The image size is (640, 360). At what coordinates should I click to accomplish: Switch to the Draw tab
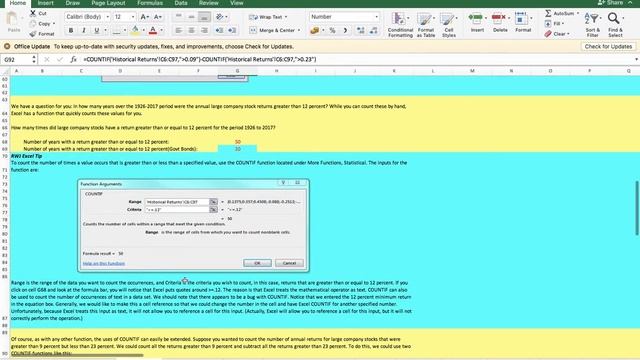tap(73, 3)
